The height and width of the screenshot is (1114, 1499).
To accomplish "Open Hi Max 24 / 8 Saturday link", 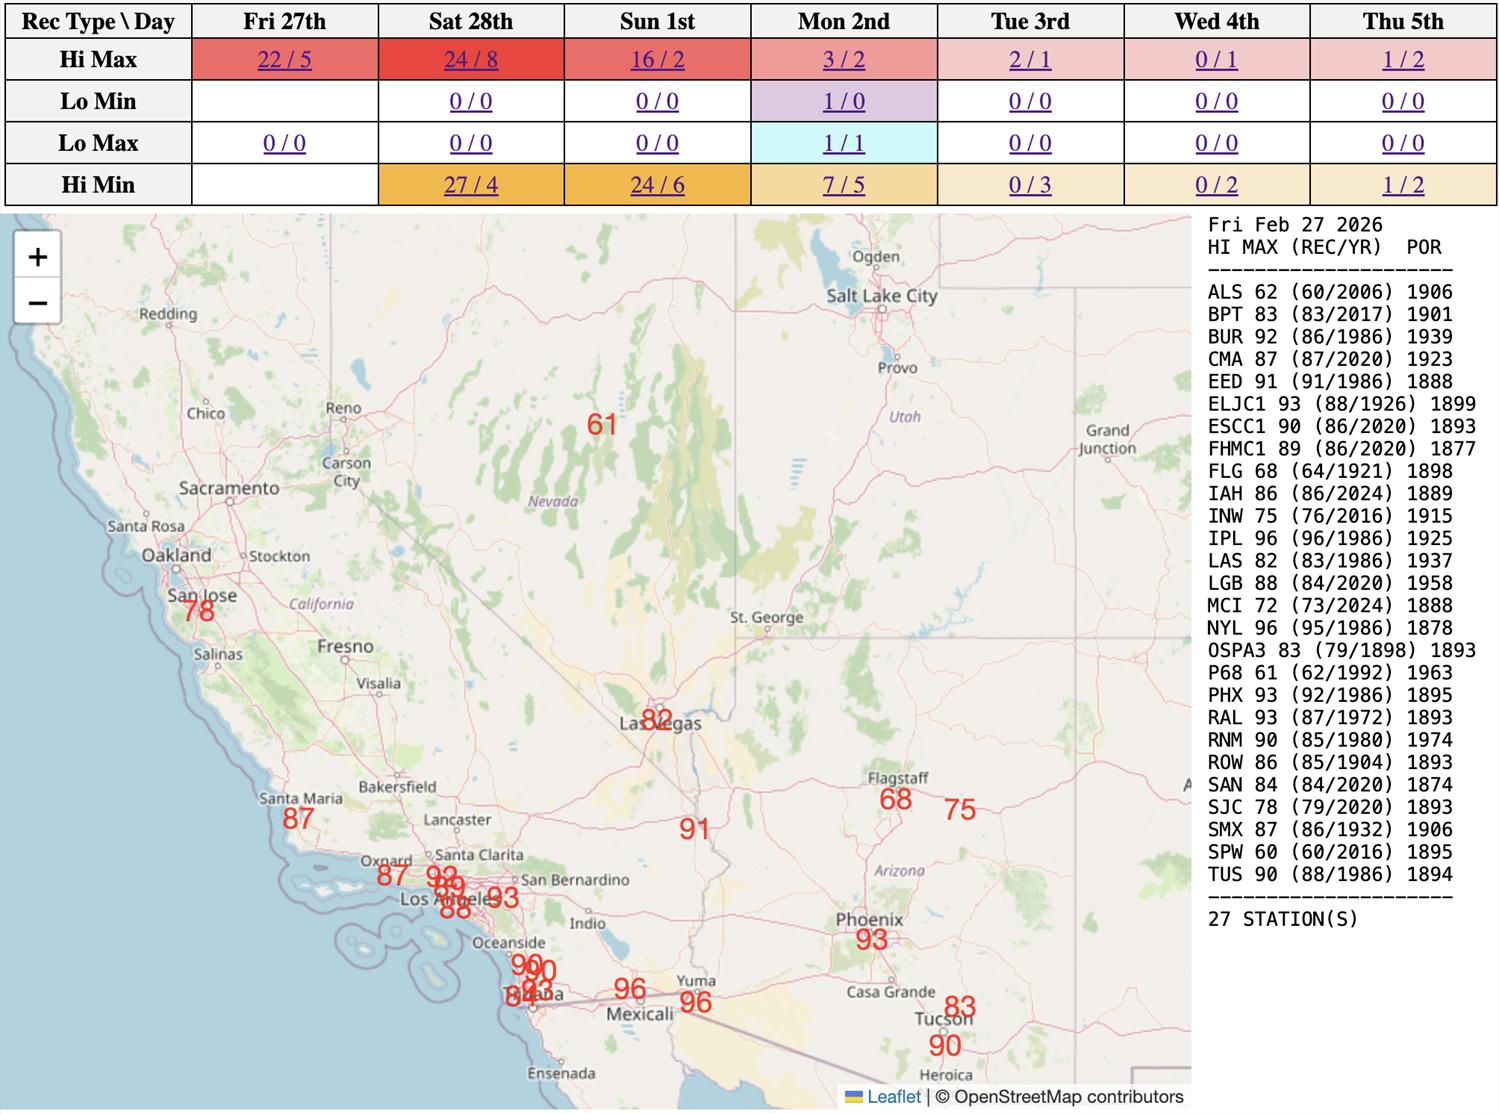I will tap(471, 60).
